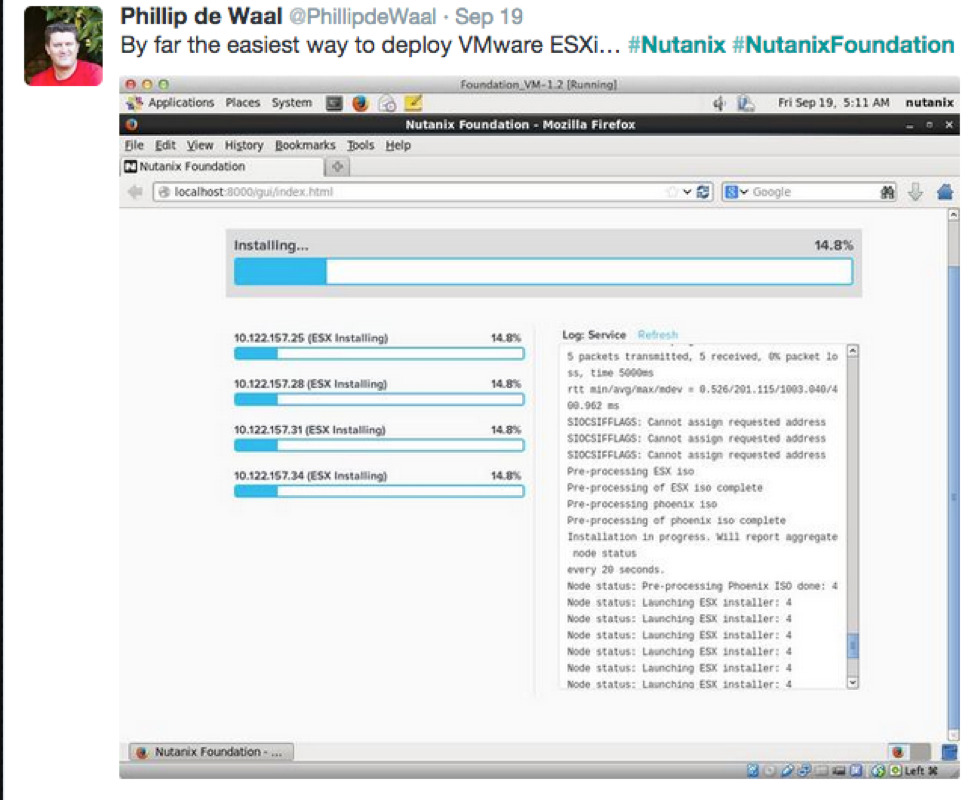Open Firefox History menu
The width and height of the screenshot is (975, 800).
[244, 145]
